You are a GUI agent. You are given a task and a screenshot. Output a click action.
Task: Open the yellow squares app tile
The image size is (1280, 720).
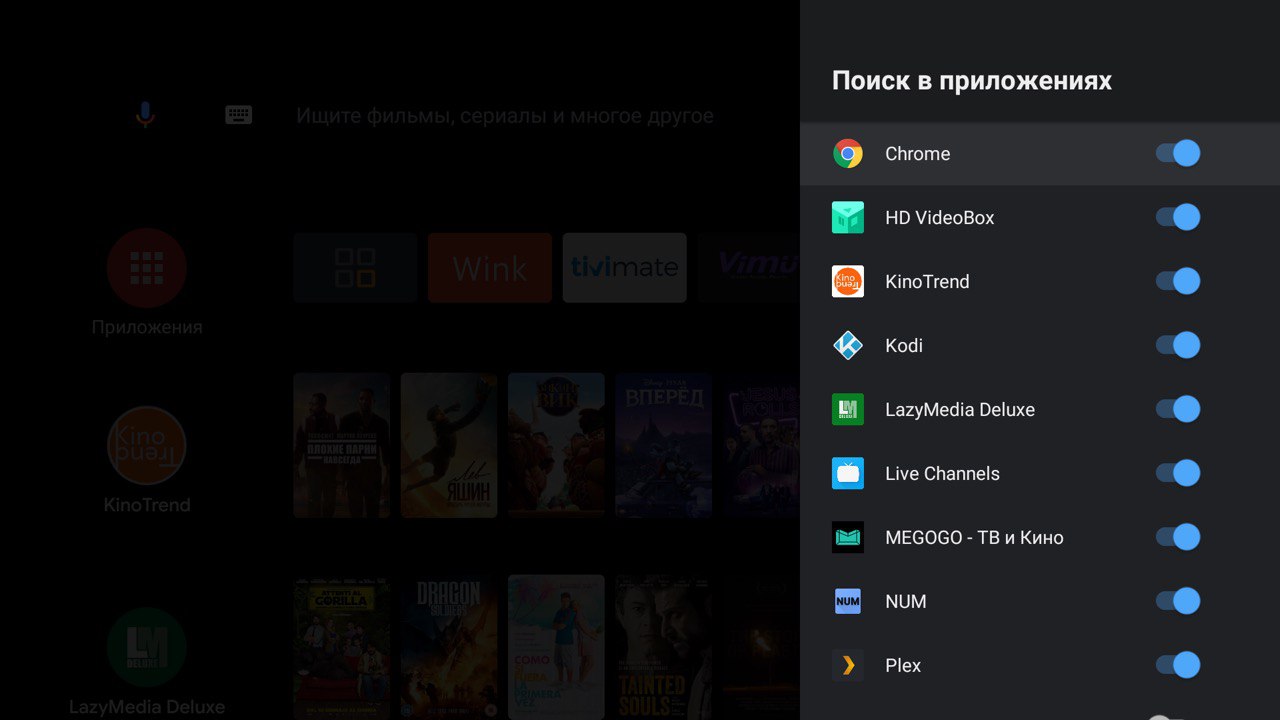[355, 268]
